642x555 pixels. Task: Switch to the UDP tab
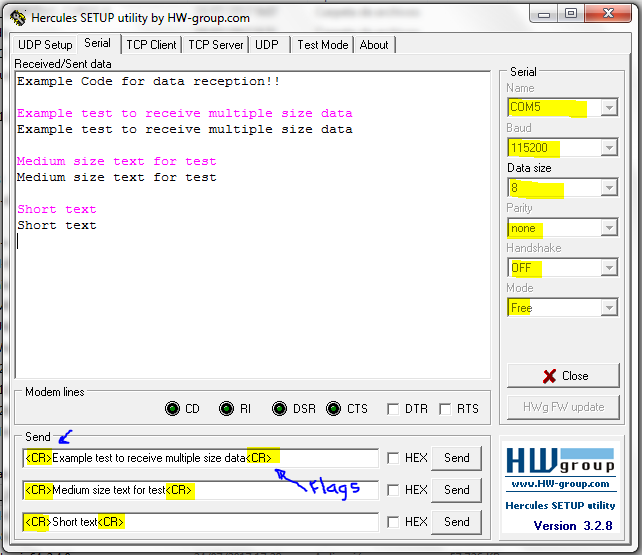click(267, 45)
